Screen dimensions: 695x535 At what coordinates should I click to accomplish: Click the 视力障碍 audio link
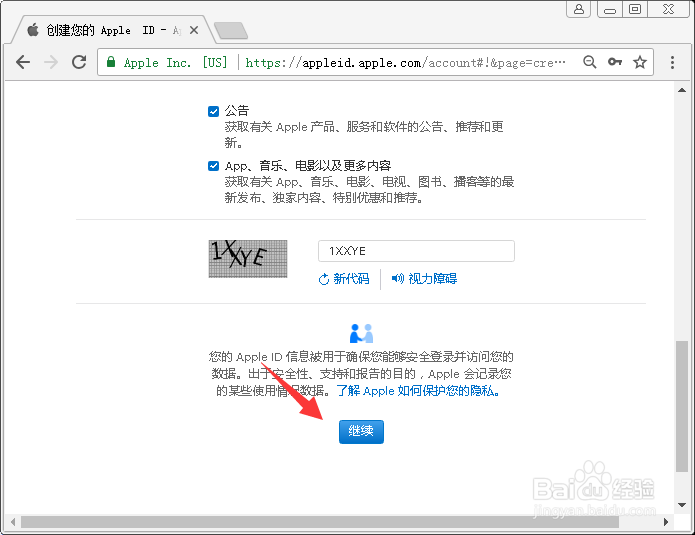point(424,279)
